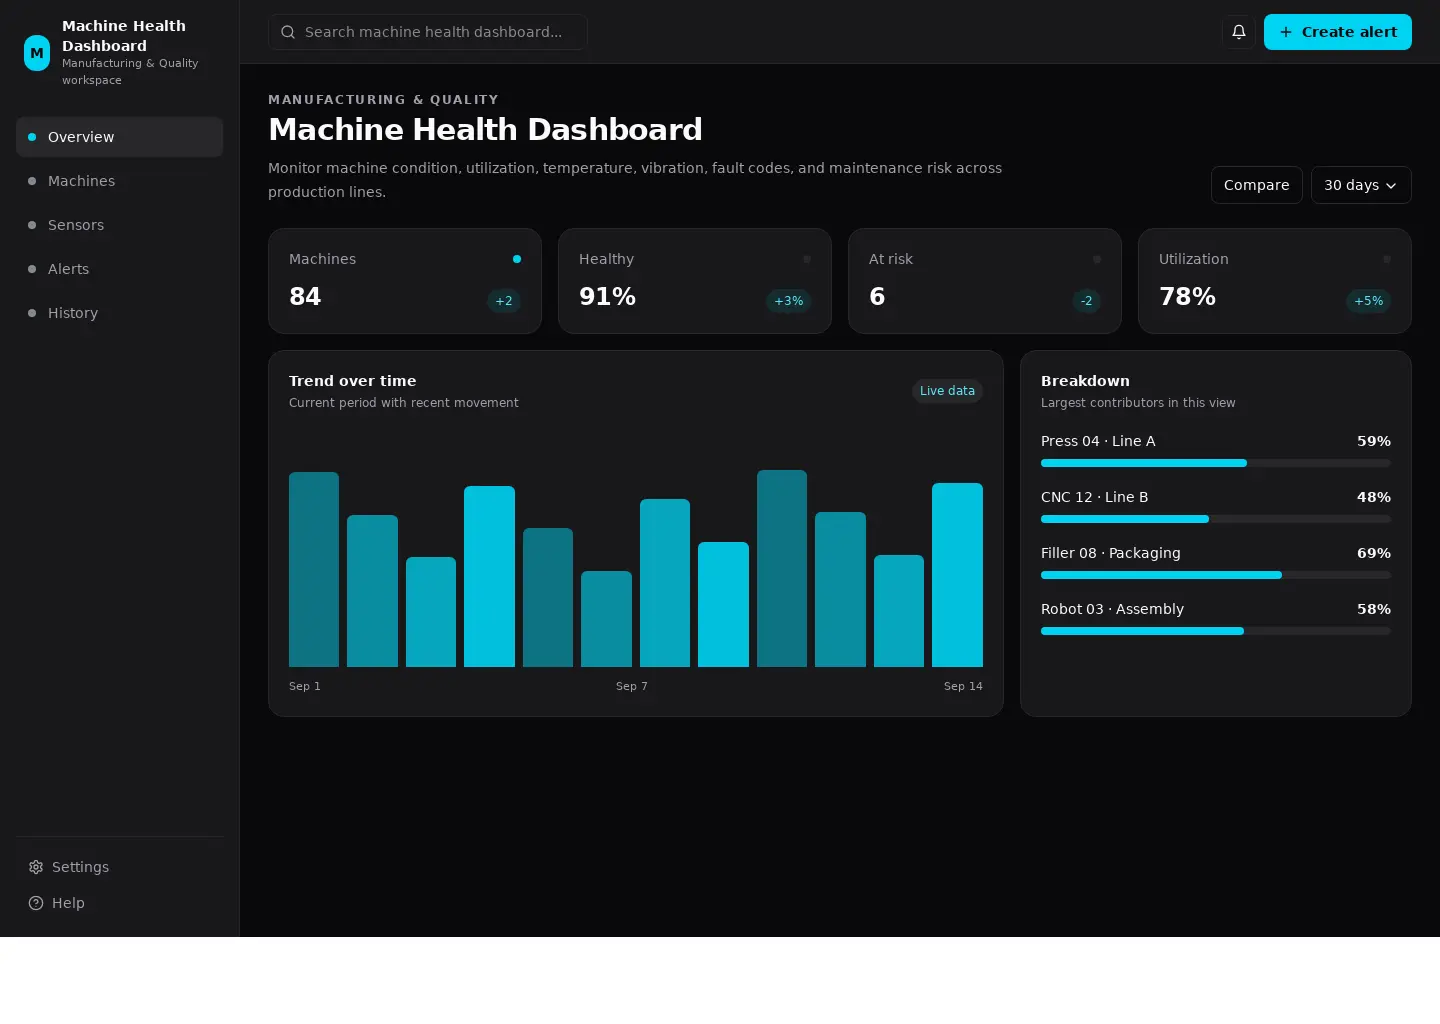Click the Sep 1 axis label
Screen dimensions: 1440x1024
pos(305,686)
